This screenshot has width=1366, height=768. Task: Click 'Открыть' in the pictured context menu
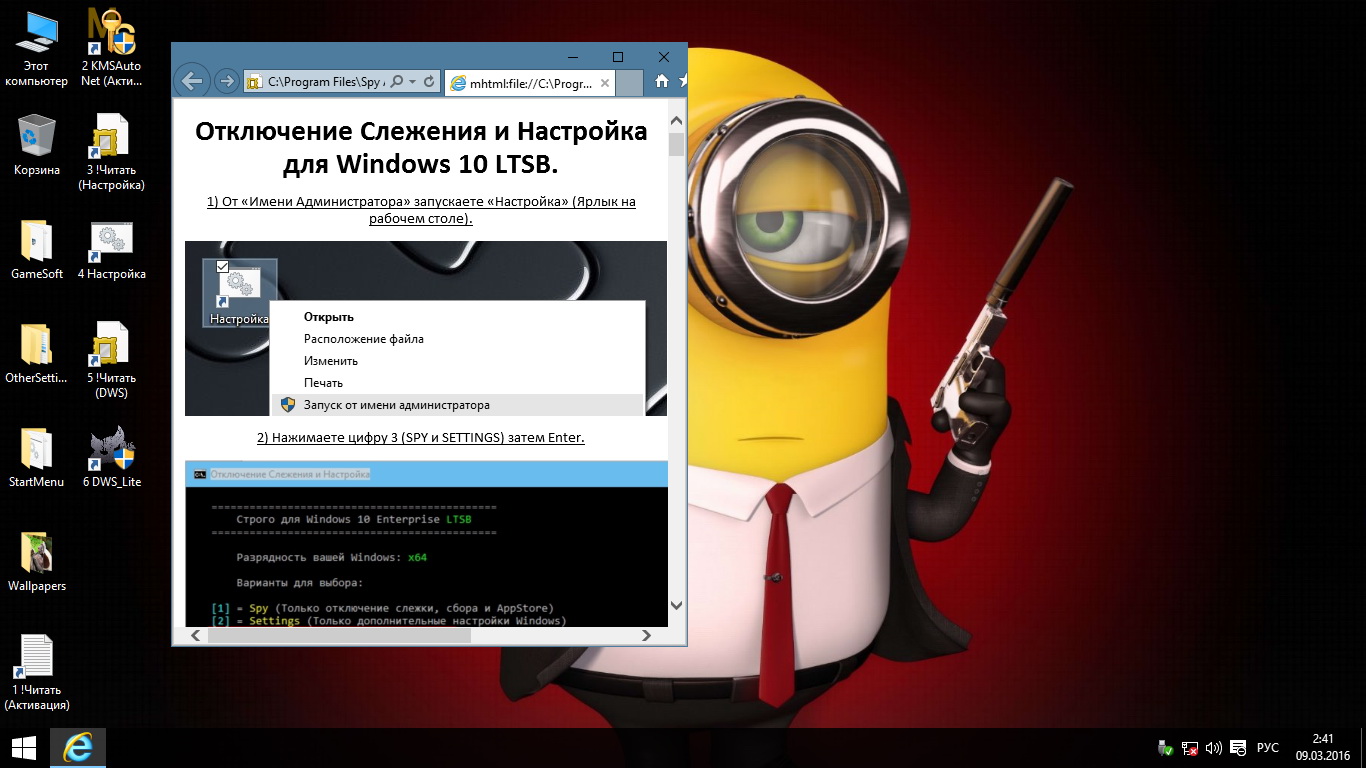tap(329, 317)
